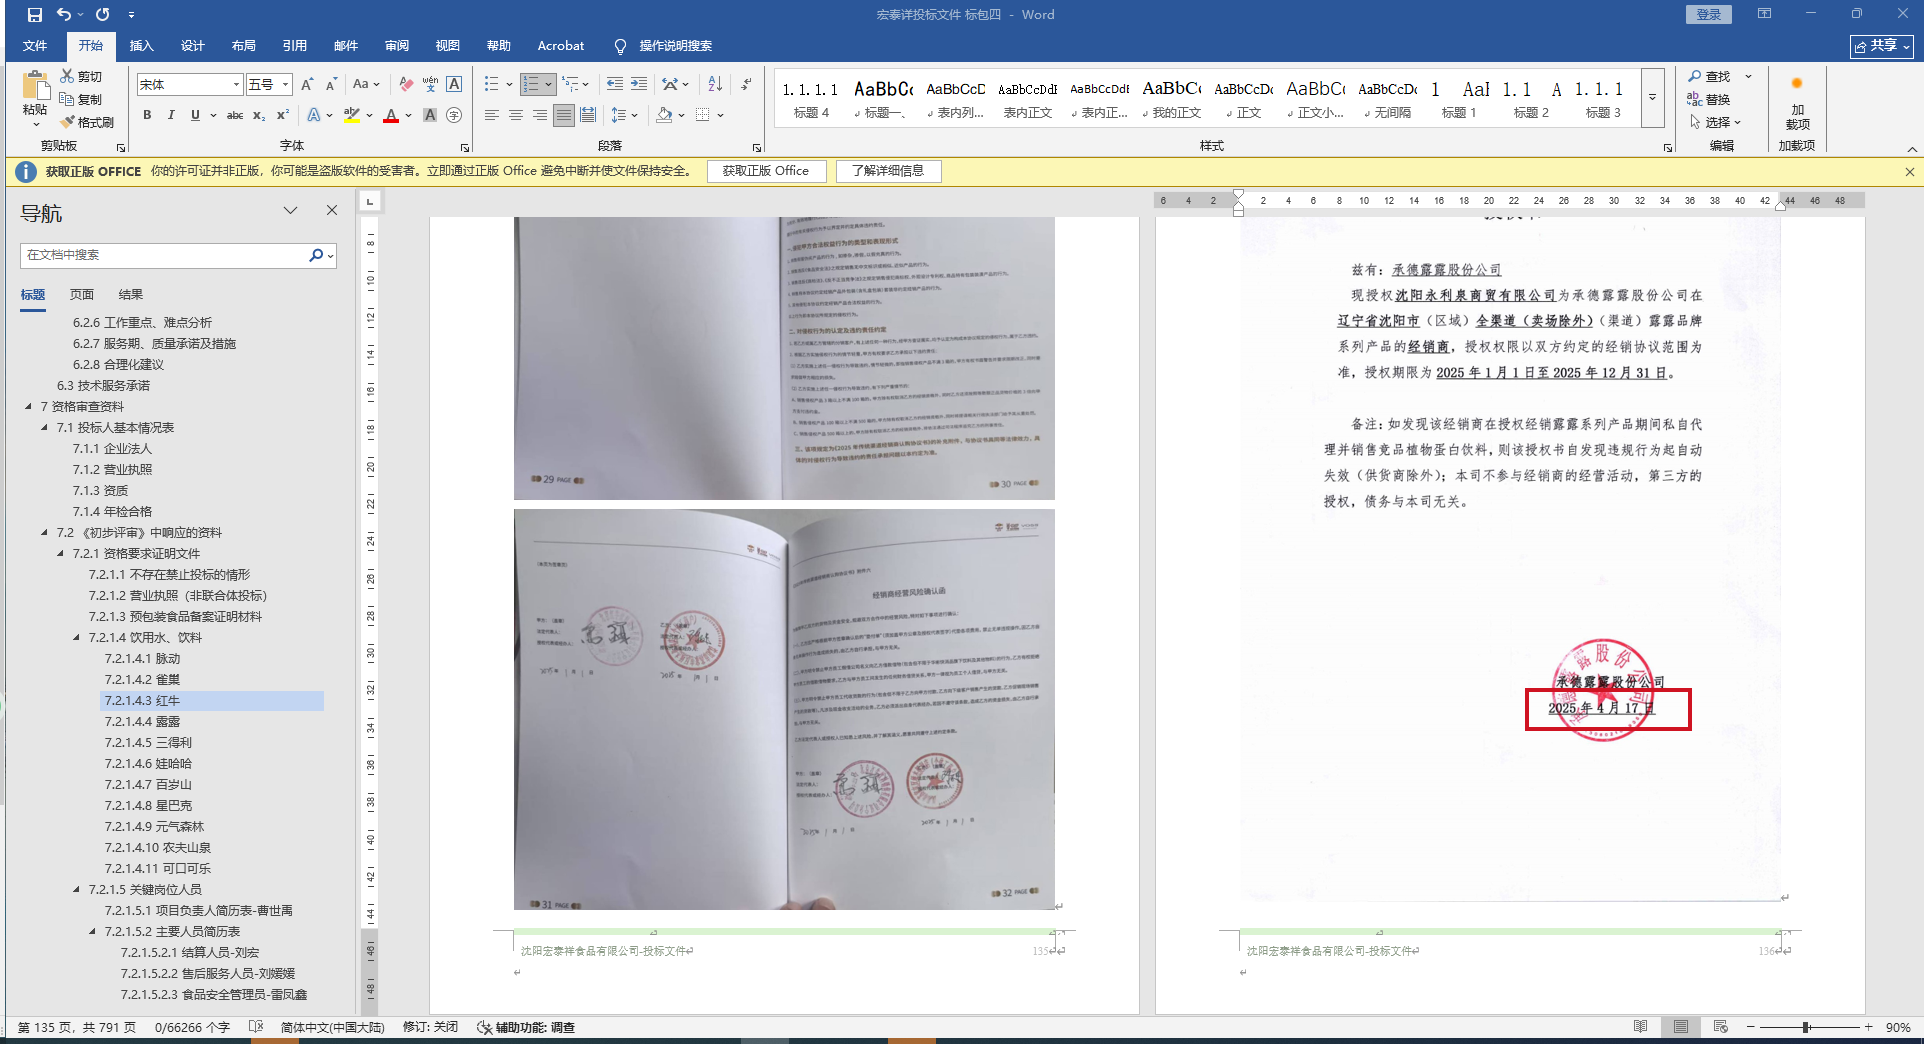Click the 替换 replace tool
This screenshot has height=1044, width=1924.
[1709, 99]
